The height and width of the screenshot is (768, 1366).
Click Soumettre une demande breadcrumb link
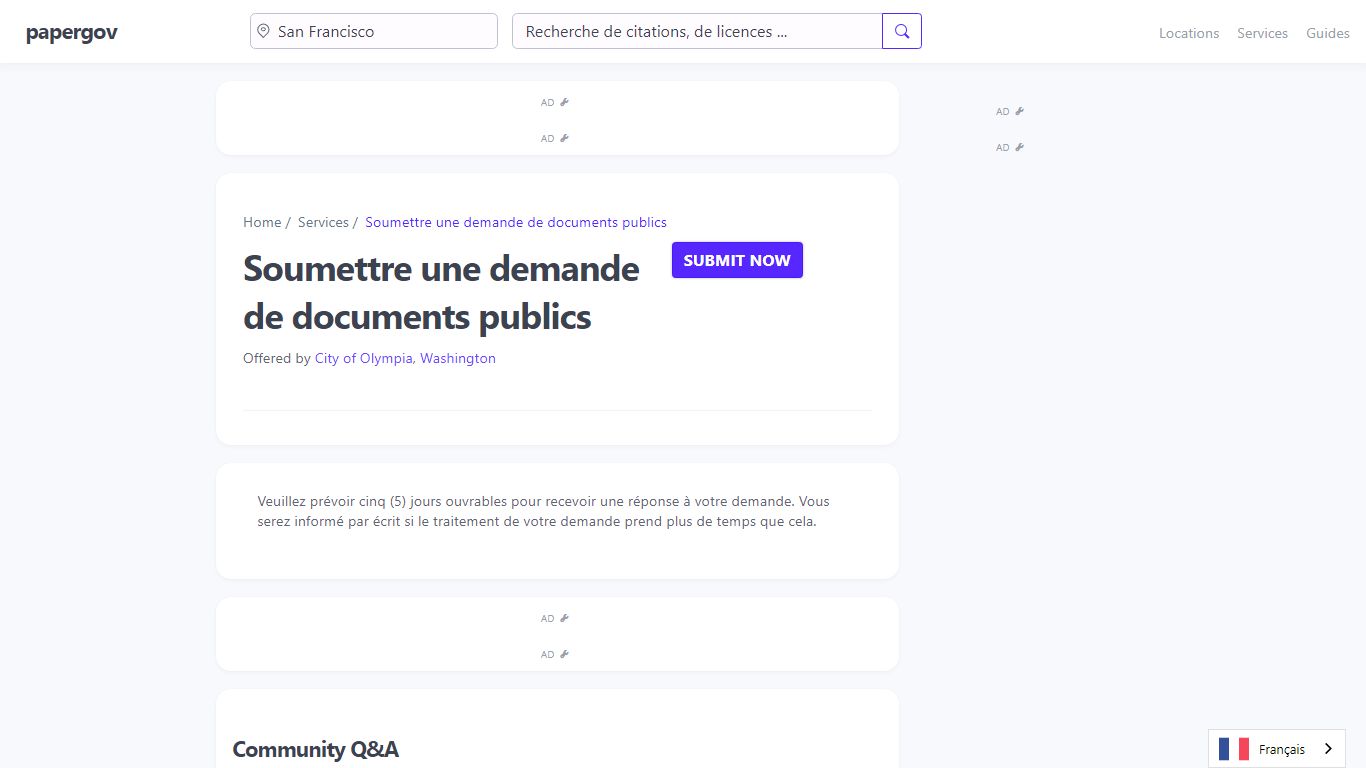pos(516,222)
